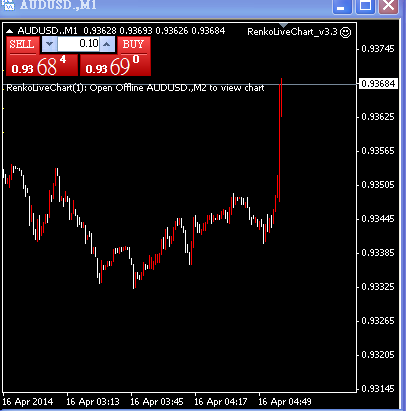406x411 pixels.
Task: Click the 0.93684 current price label
Action: (378, 83)
